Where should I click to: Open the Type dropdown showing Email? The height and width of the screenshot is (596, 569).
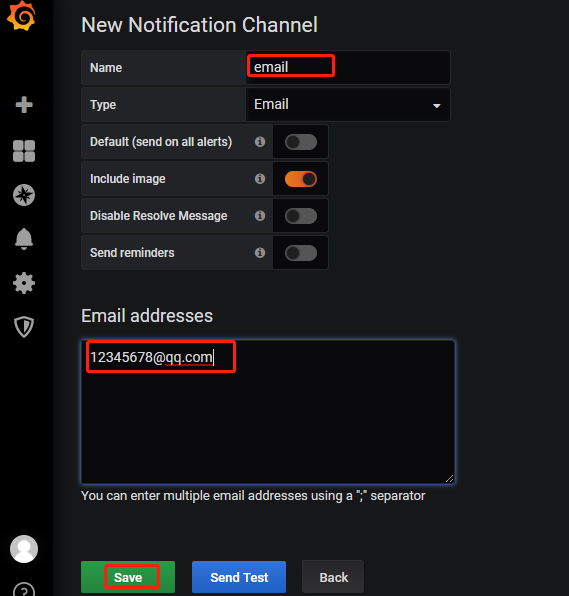click(348, 105)
